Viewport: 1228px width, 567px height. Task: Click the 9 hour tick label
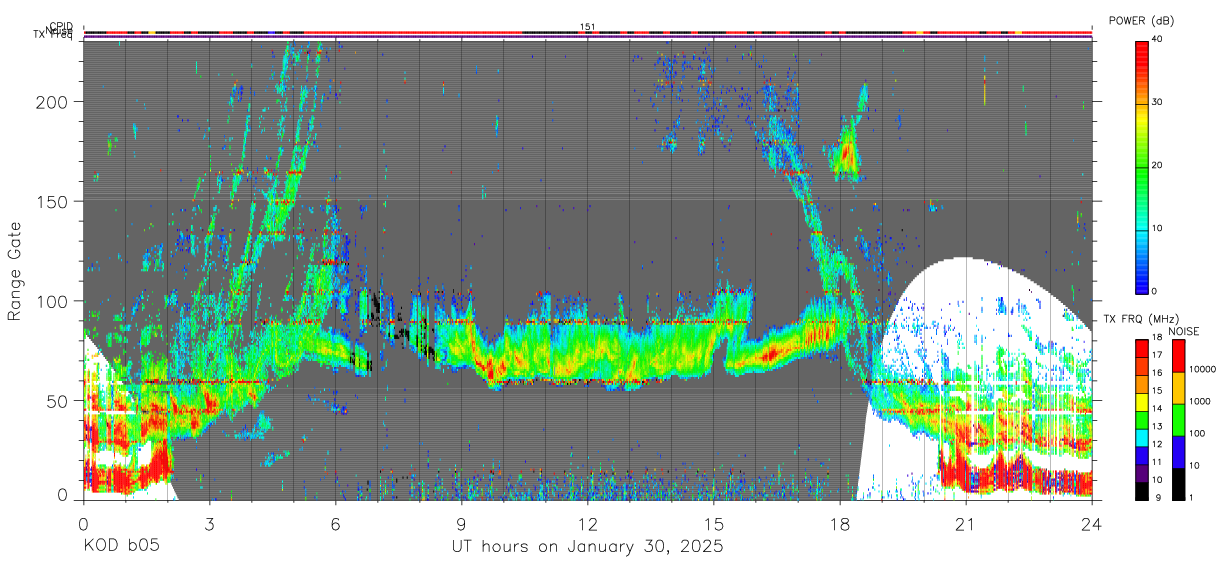(x=462, y=522)
